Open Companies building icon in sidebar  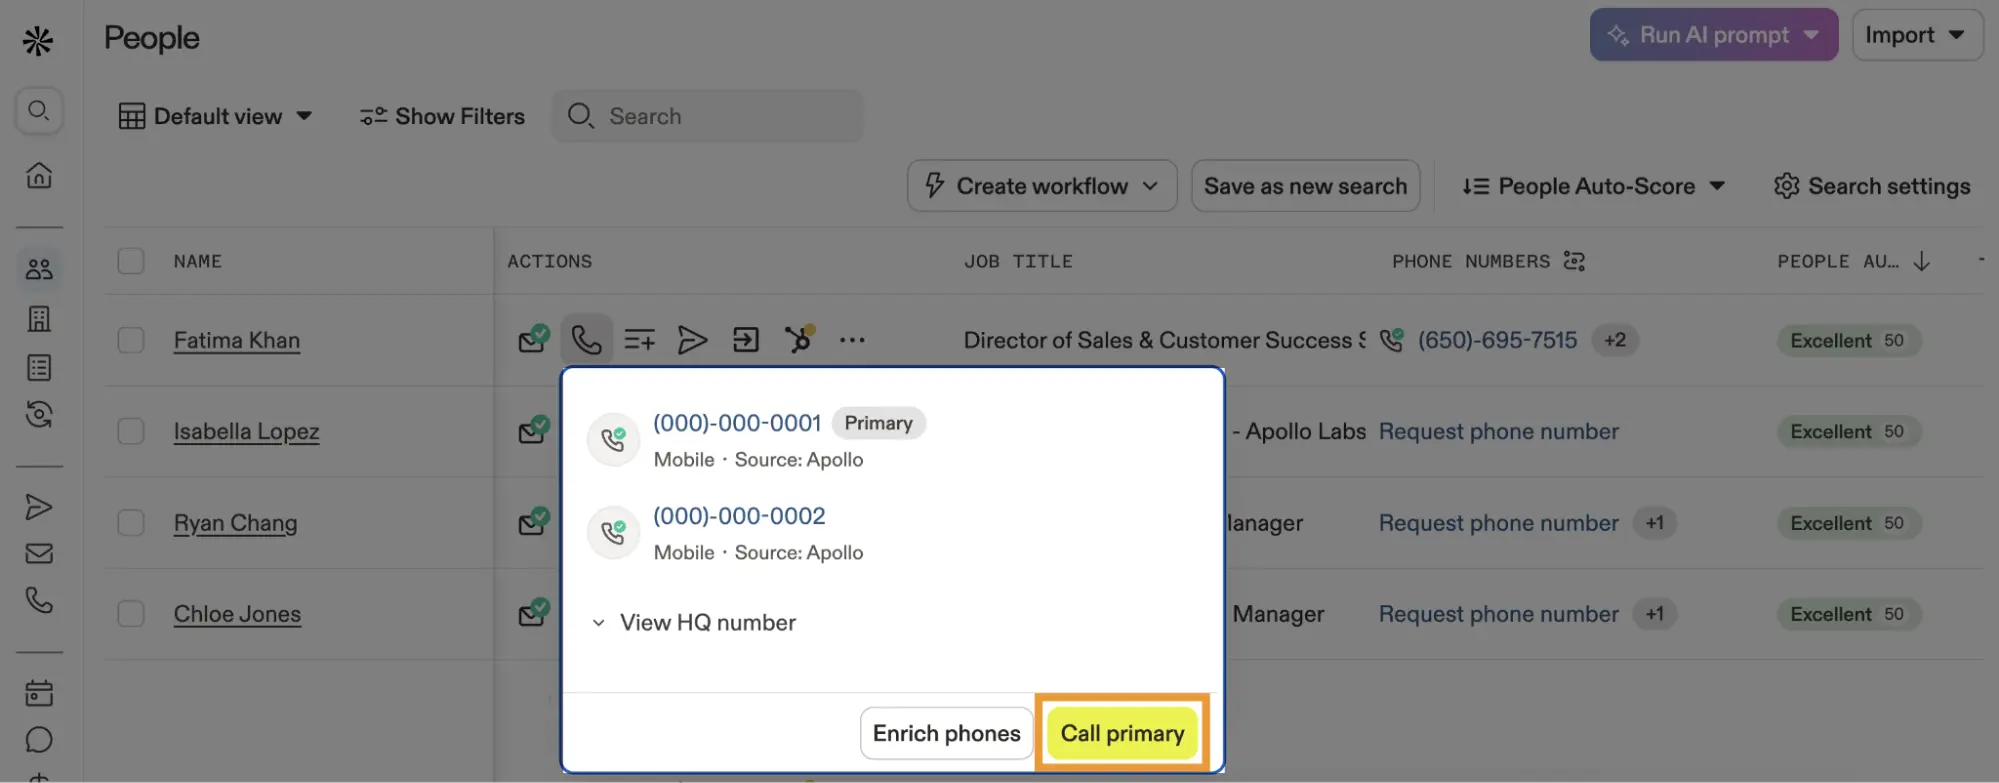pyautogui.click(x=39, y=319)
